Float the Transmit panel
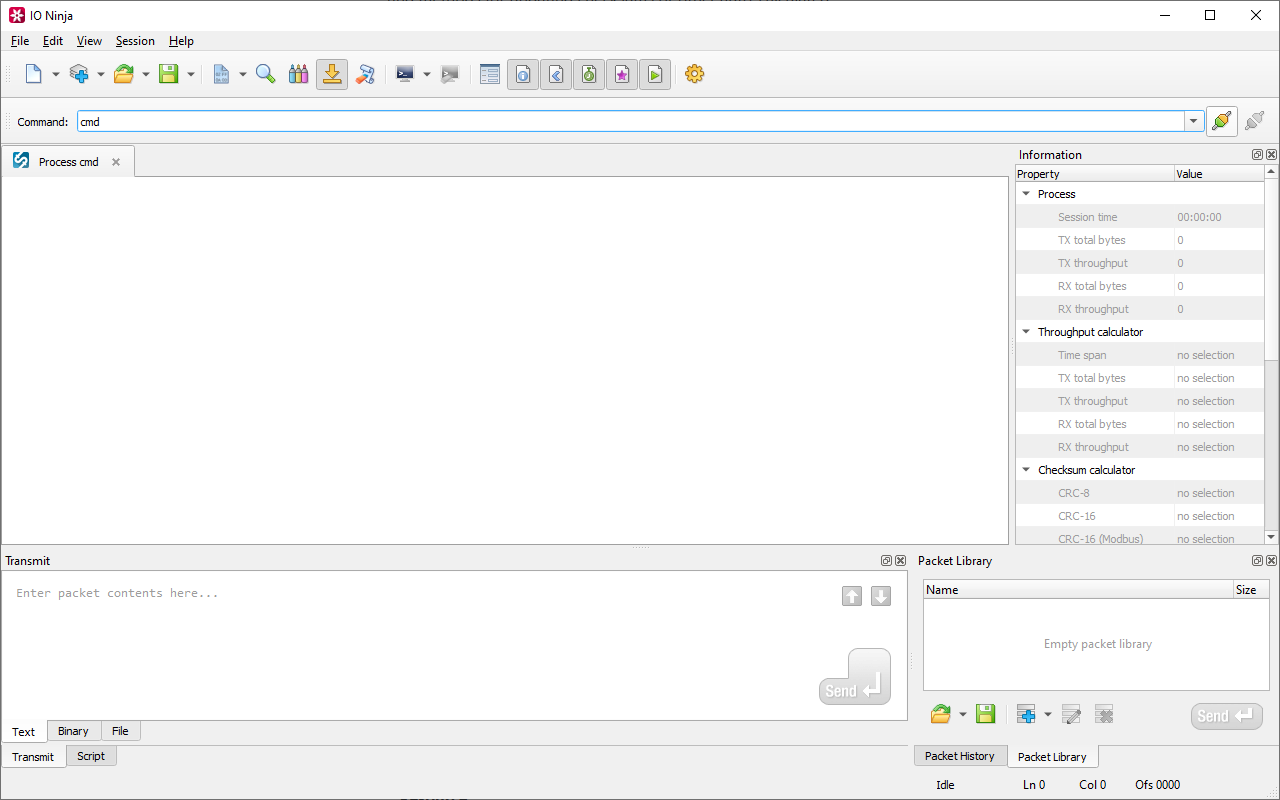 pyautogui.click(x=886, y=561)
